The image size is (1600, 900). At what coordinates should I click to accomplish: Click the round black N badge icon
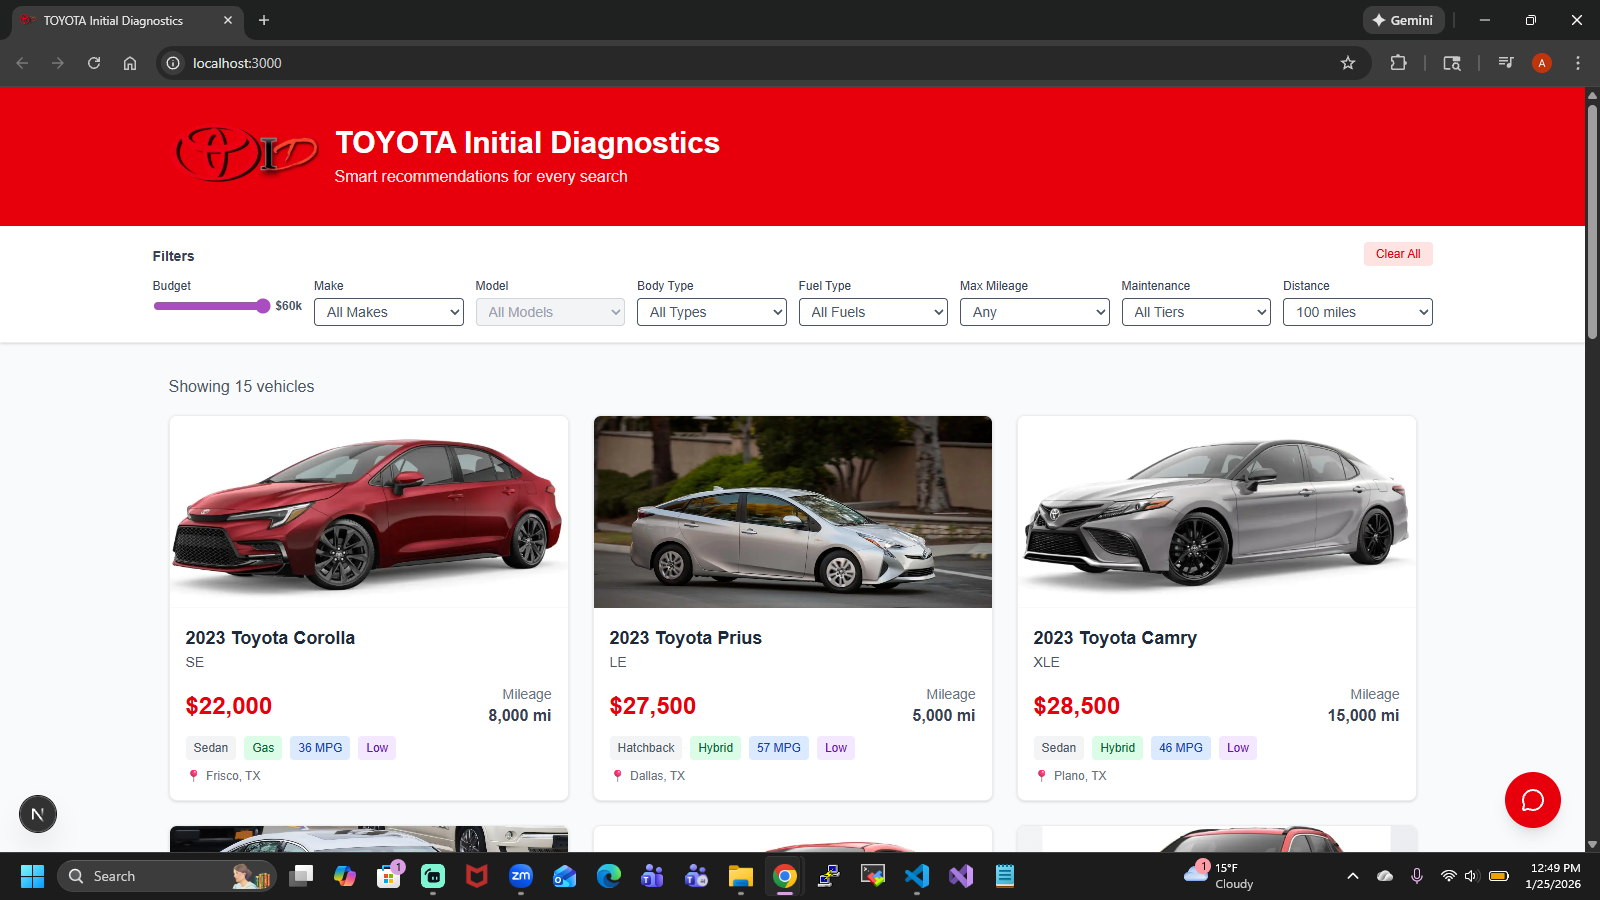[38, 814]
